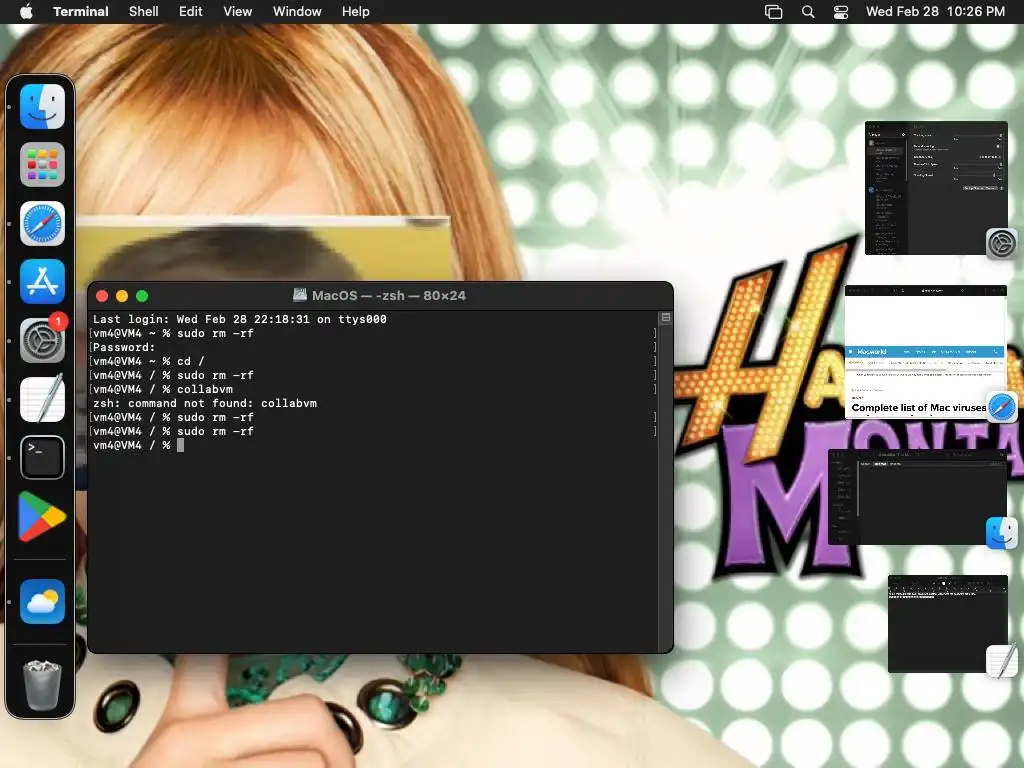Click 'Complete list of Mac viruses' headline

[918, 408]
